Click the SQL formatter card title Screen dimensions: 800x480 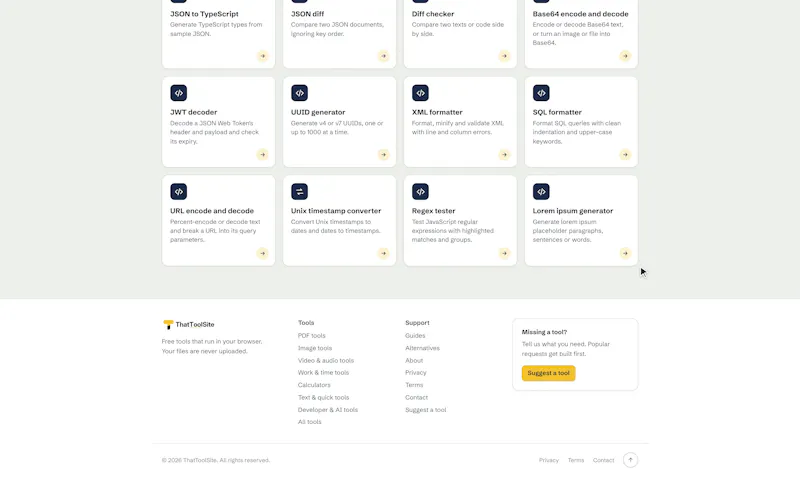pyautogui.click(x=557, y=112)
